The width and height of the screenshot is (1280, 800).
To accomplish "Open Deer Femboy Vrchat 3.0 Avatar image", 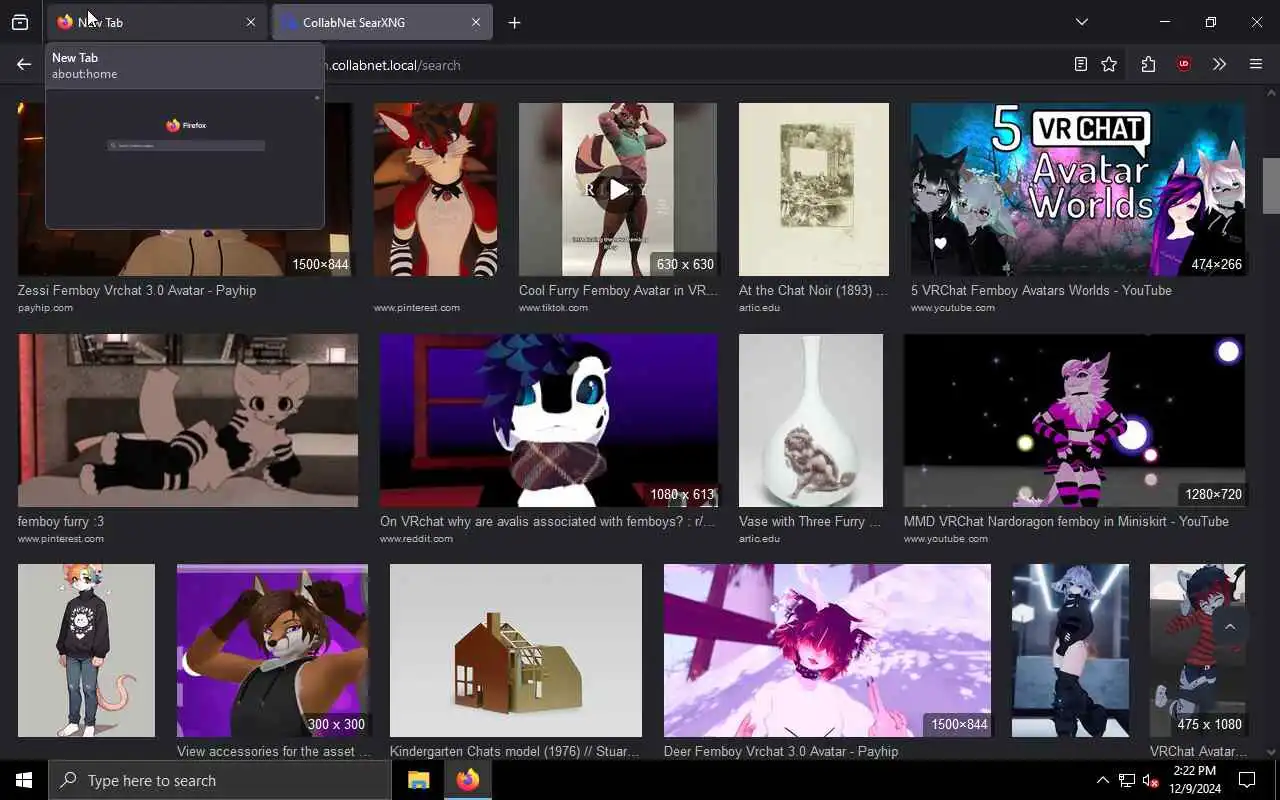I will click(827, 650).
